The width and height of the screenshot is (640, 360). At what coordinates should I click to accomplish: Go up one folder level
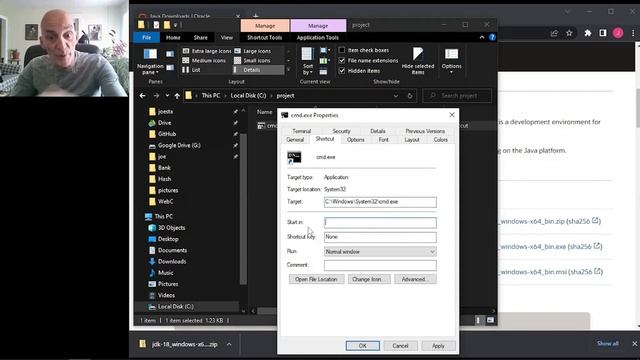(x=177, y=96)
